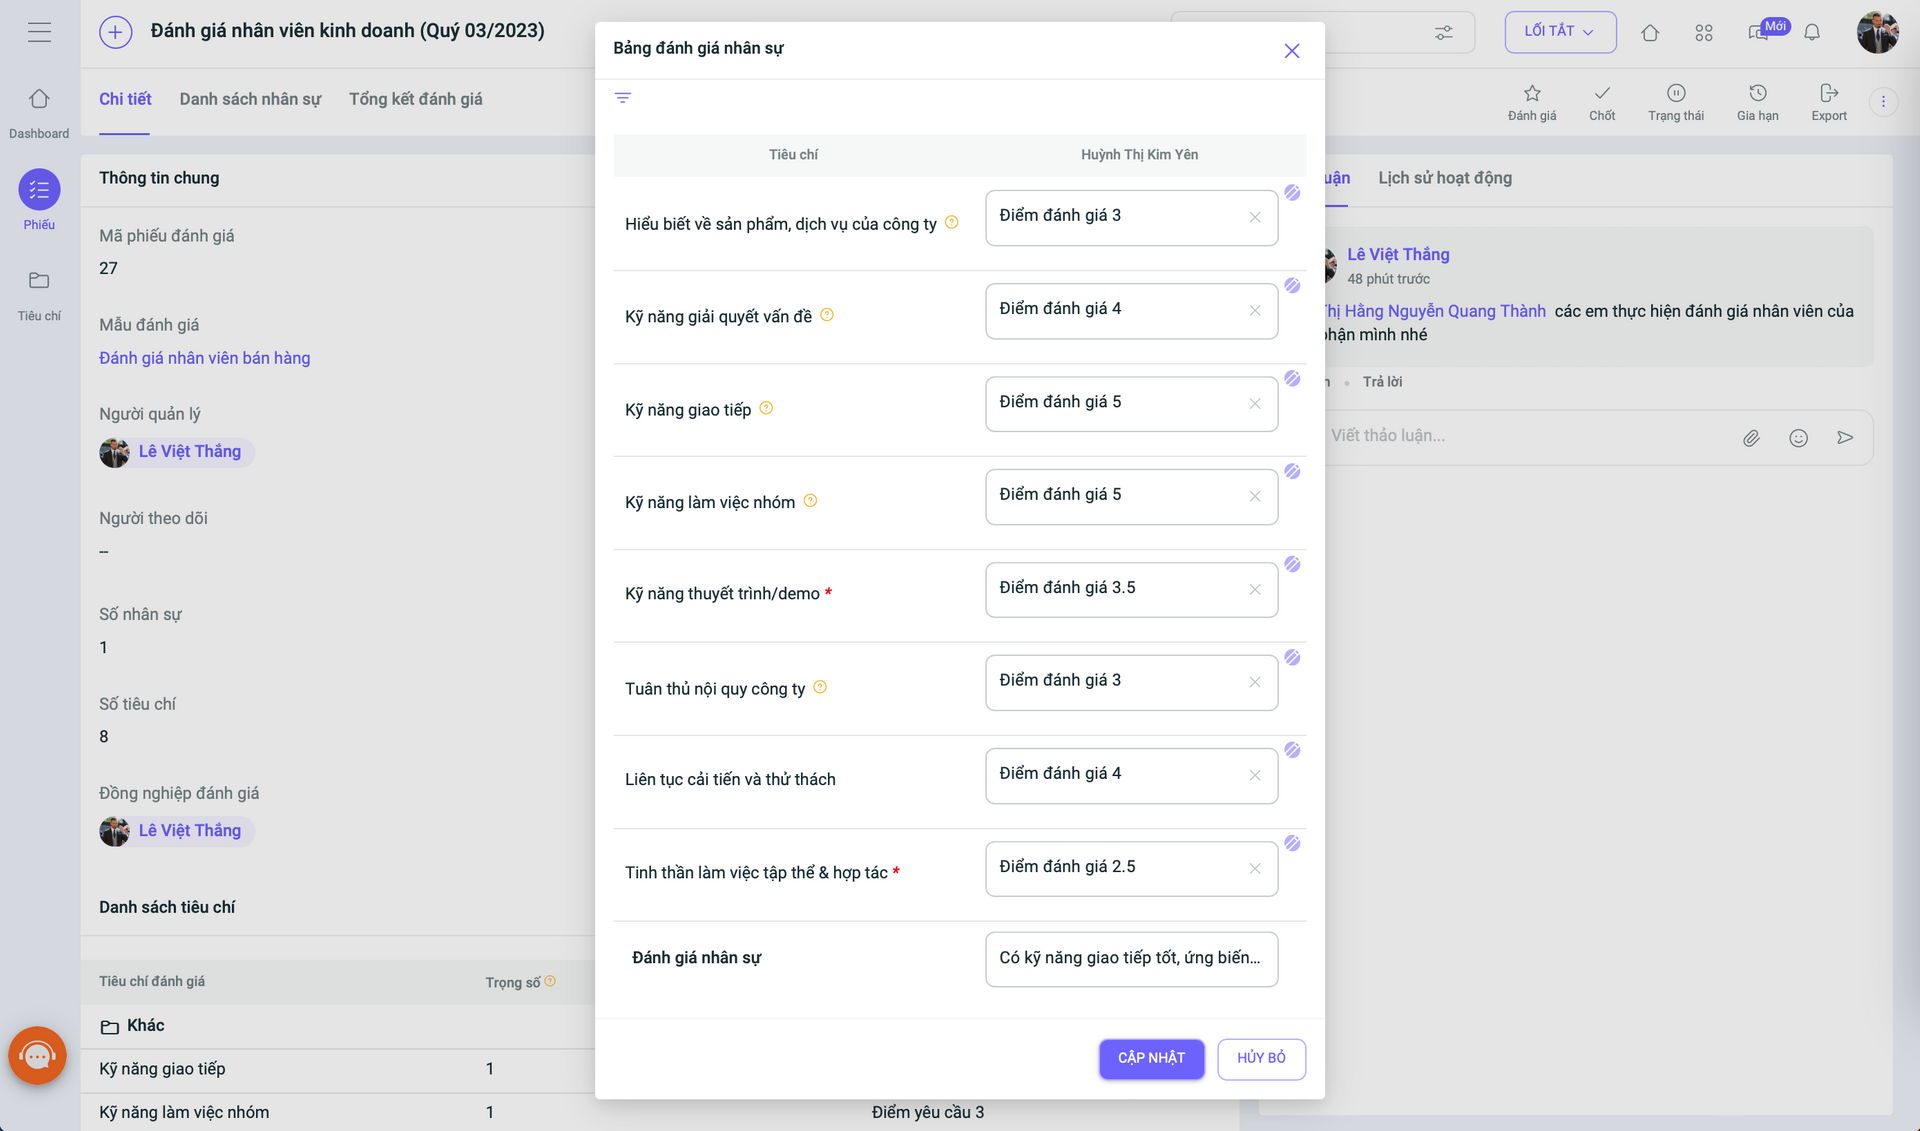Open the Export icon in toolbar
This screenshot has height=1131, width=1920.
point(1829,93)
